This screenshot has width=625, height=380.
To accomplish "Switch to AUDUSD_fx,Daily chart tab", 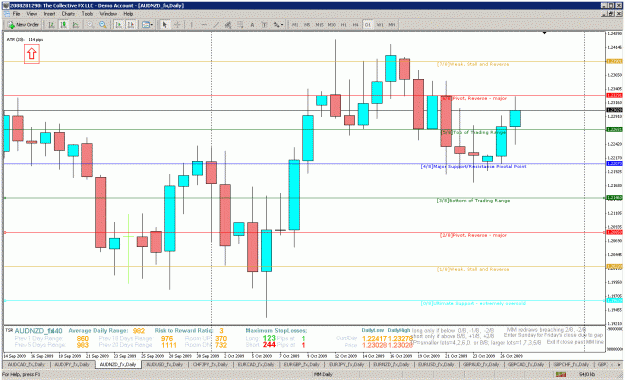I will [x=165, y=364].
